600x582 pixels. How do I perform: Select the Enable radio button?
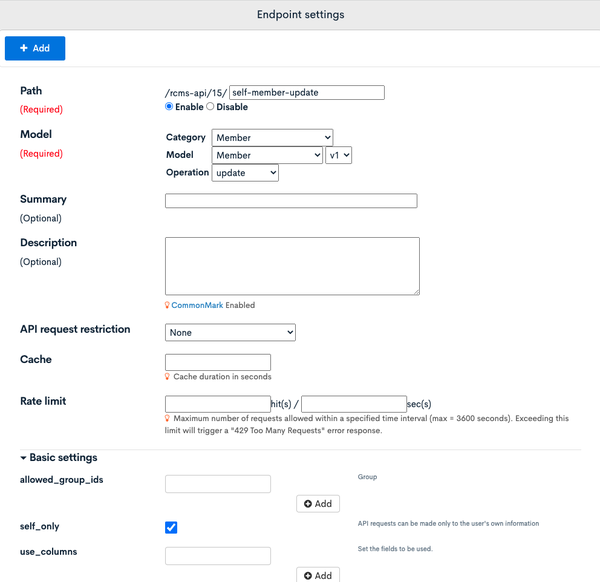point(169,106)
